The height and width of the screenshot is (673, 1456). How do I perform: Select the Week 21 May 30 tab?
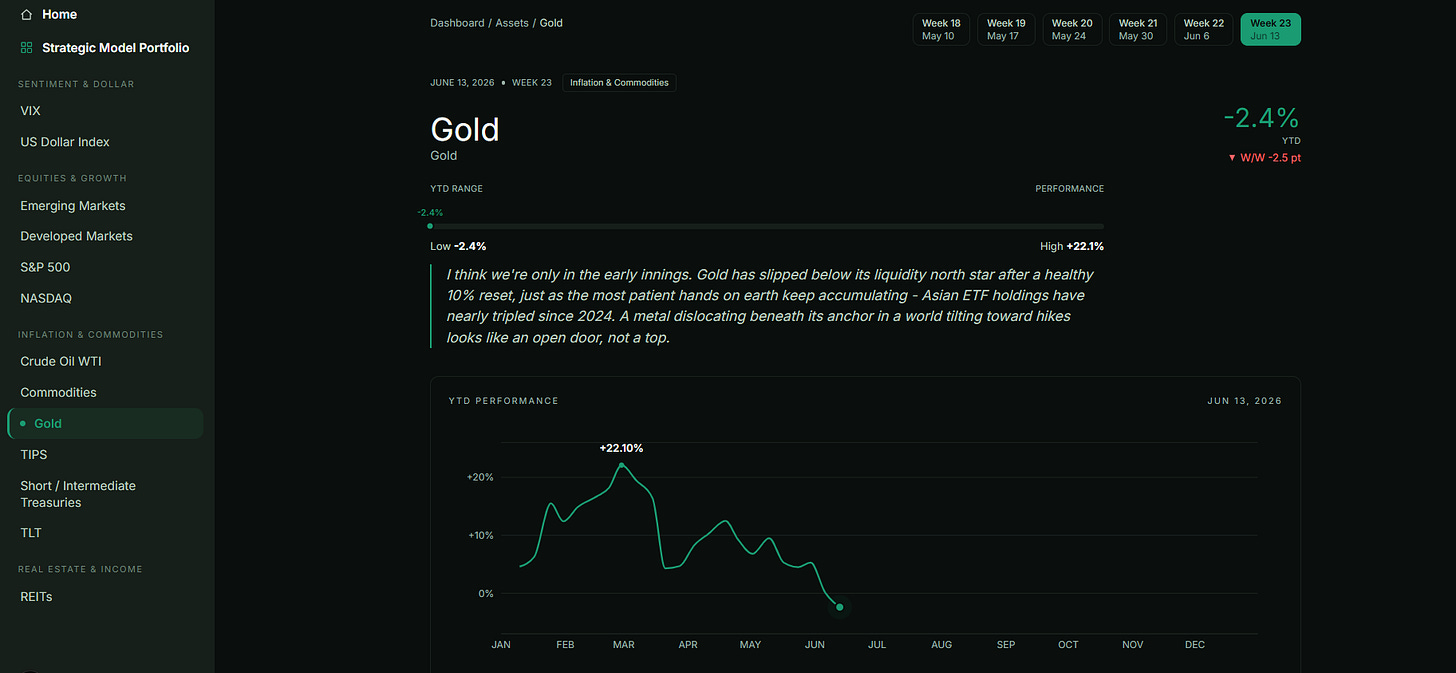(x=1138, y=29)
